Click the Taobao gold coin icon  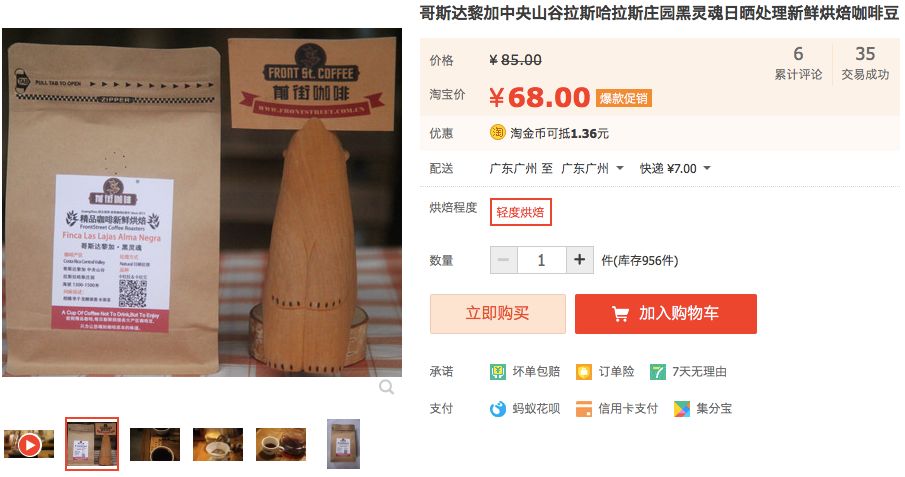tap(498, 133)
